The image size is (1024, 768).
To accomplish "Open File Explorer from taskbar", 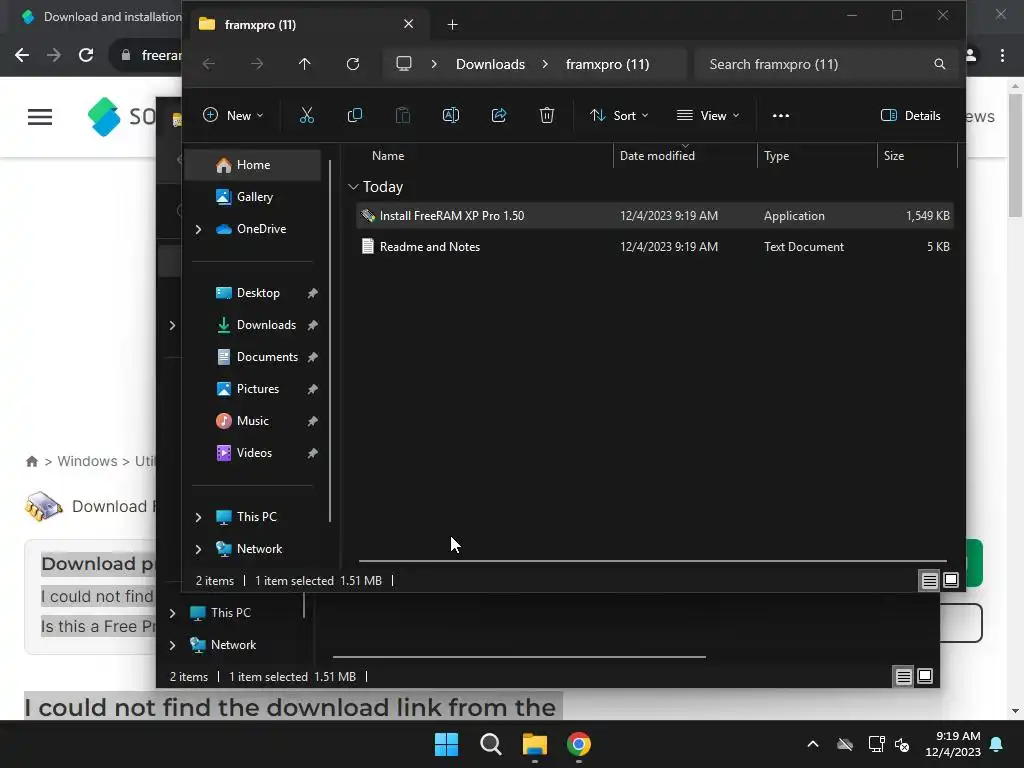I will tap(534, 744).
